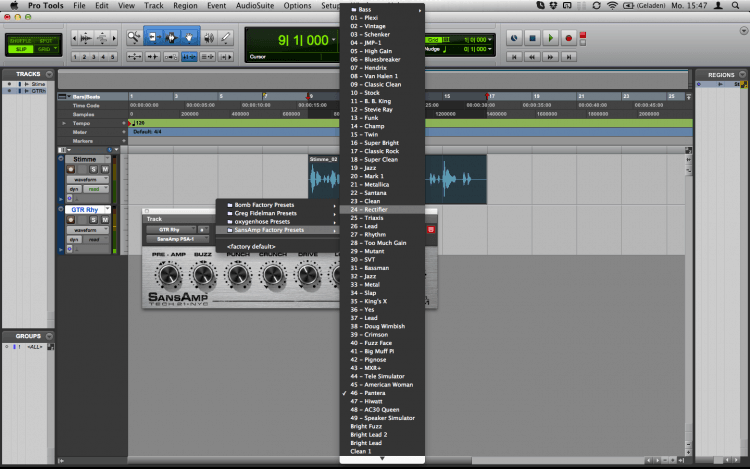Open the GTR Rhy track name dropdown arrow
Viewport: 750px width, 469px height.
(x=108, y=209)
